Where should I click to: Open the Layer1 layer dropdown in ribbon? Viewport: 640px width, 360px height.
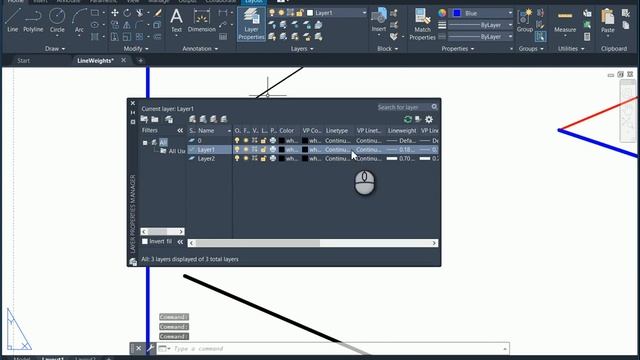(364, 13)
